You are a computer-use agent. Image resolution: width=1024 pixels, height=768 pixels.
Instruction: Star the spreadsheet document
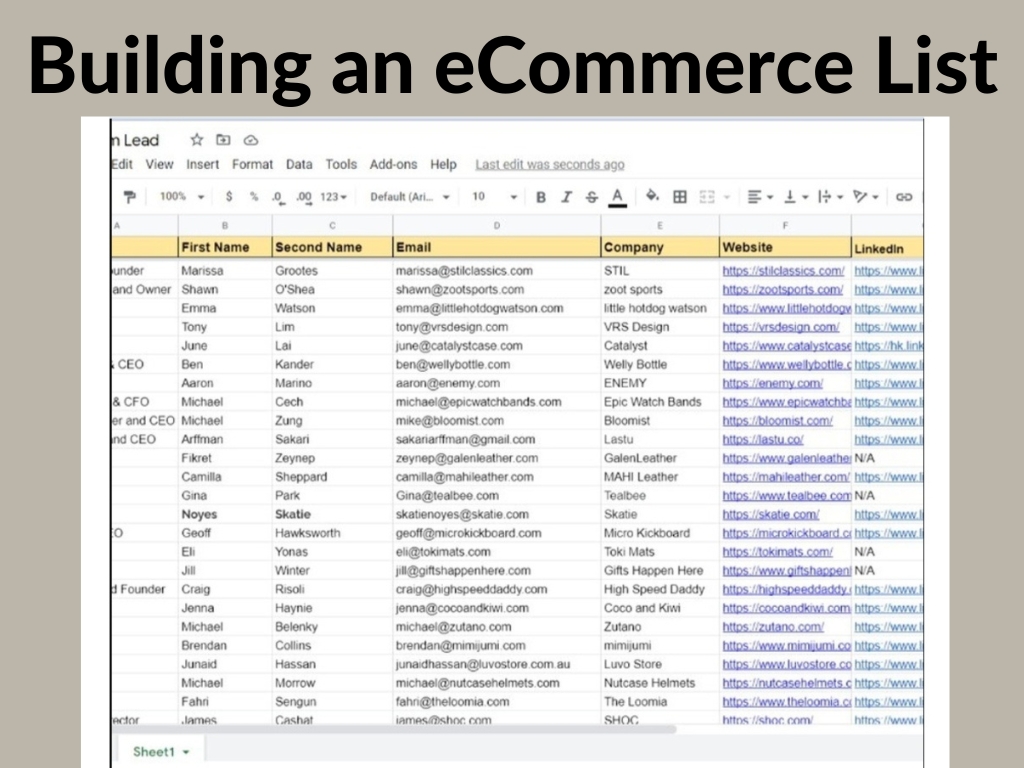[x=197, y=140]
